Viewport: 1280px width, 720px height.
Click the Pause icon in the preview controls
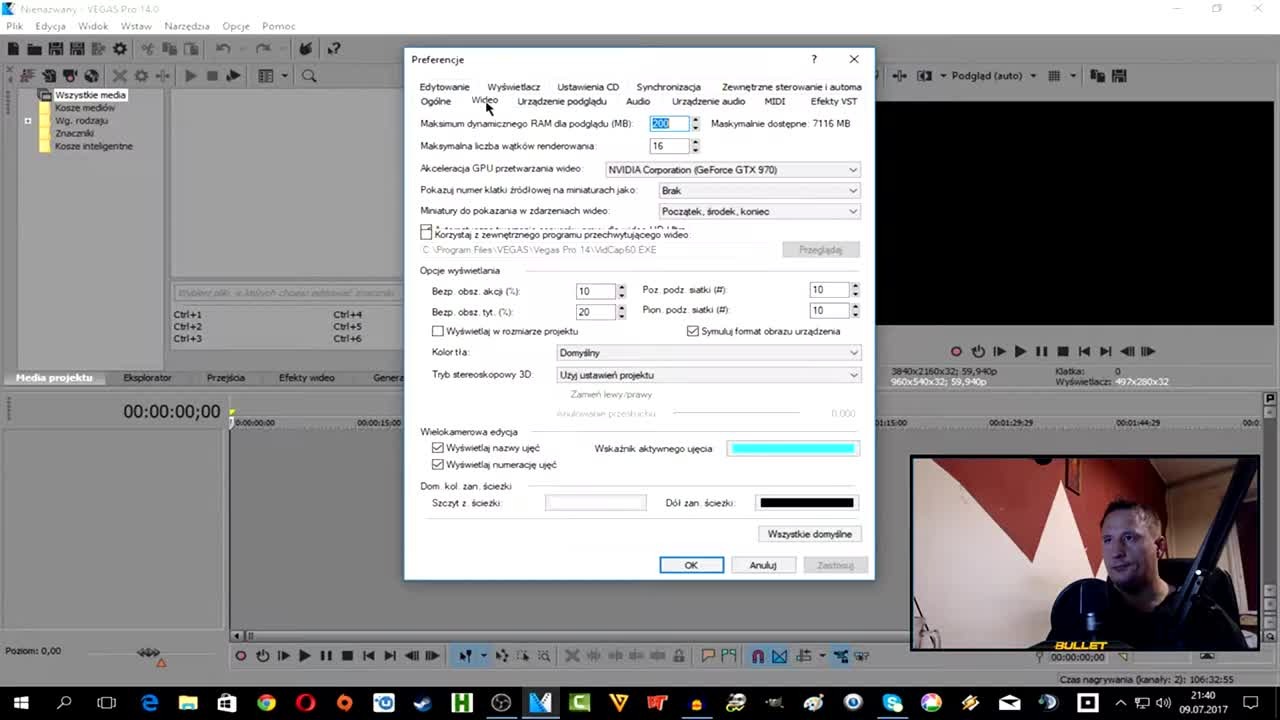[1041, 351]
